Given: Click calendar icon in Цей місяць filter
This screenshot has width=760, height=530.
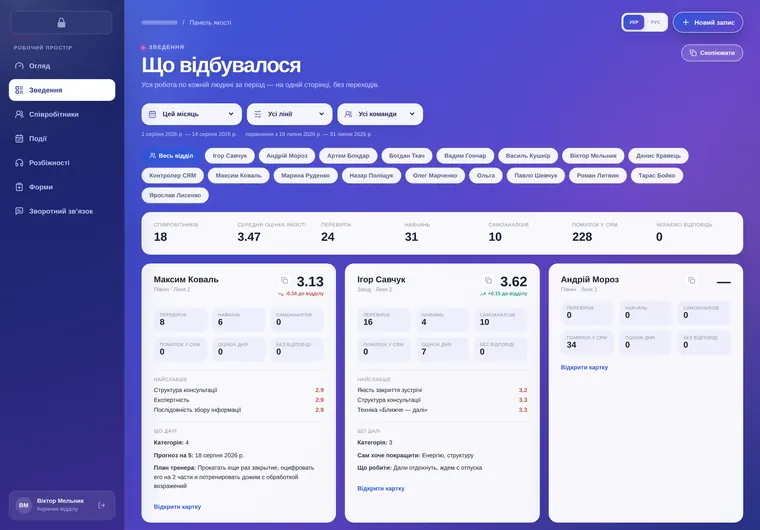Looking at the screenshot, I should tap(152, 114).
